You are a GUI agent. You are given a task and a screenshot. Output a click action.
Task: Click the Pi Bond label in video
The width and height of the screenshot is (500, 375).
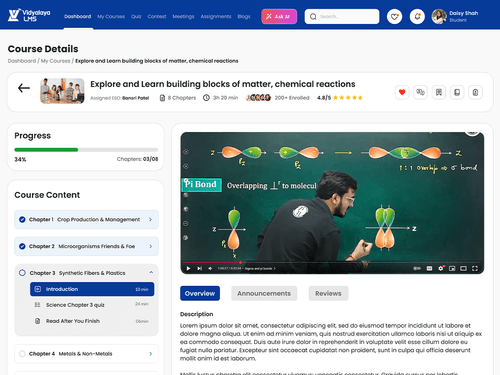coord(201,184)
